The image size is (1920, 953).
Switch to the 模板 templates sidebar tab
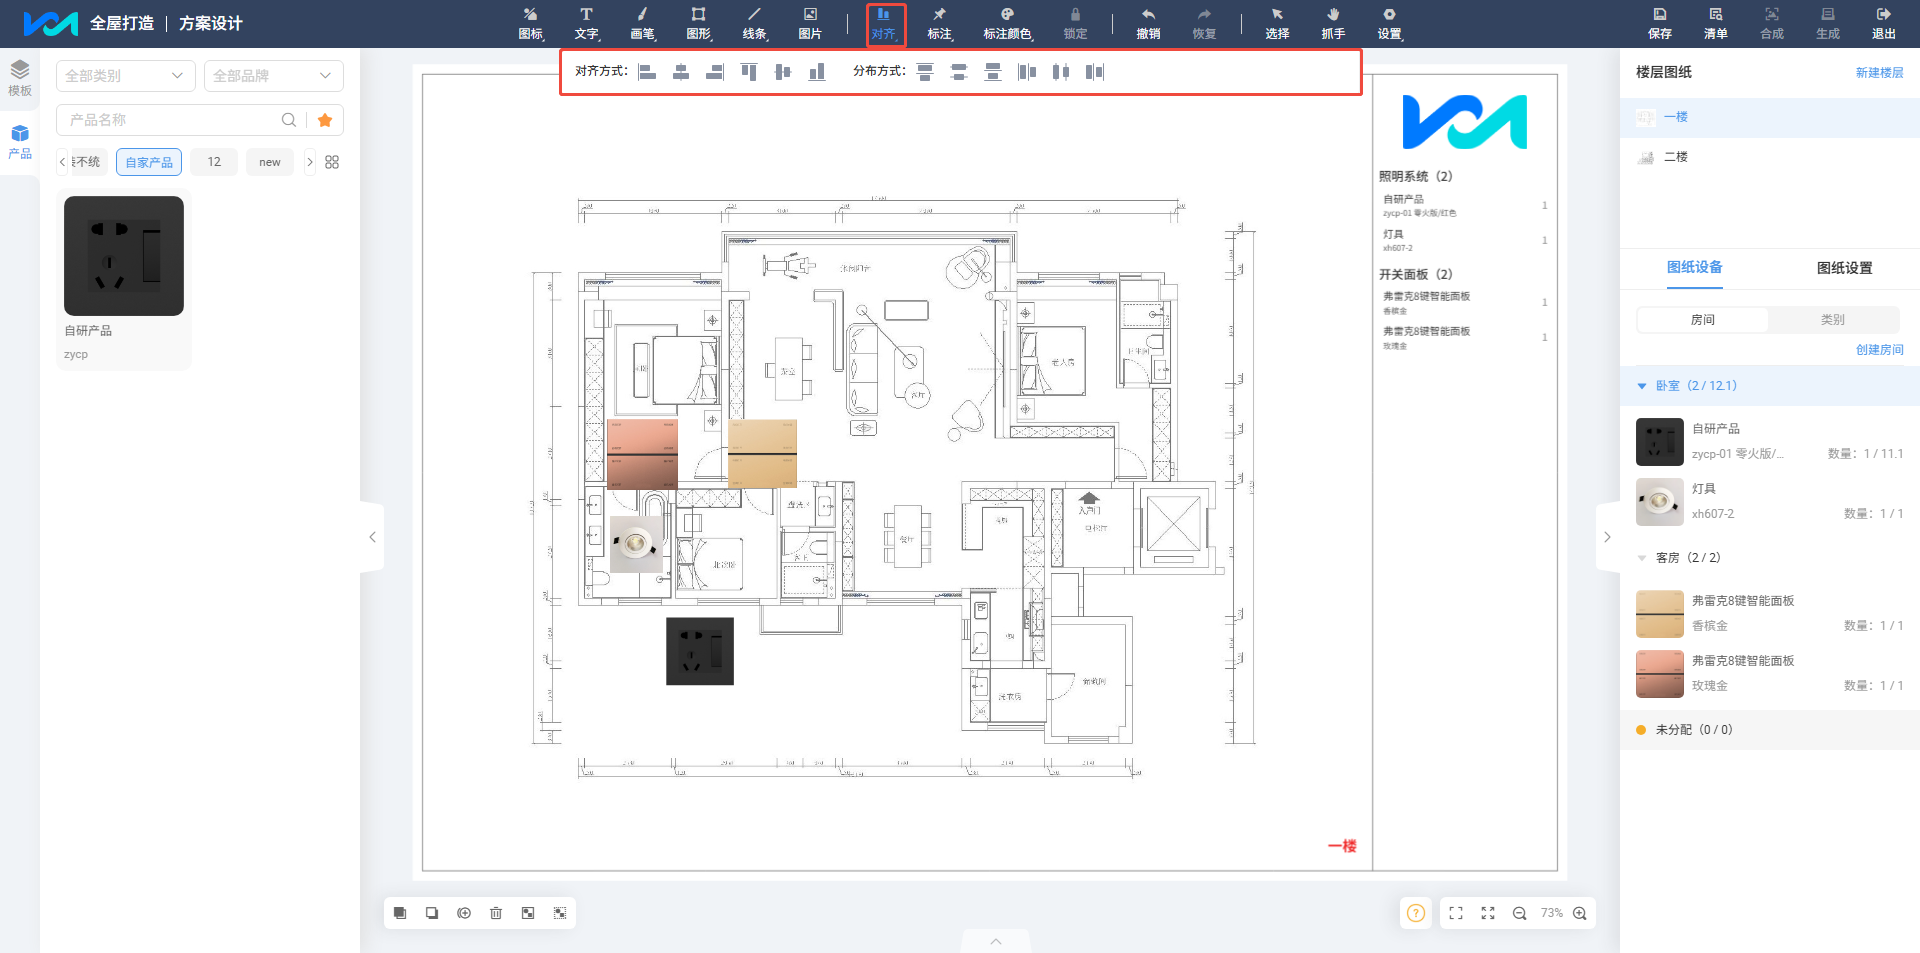pyautogui.click(x=20, y=78)
